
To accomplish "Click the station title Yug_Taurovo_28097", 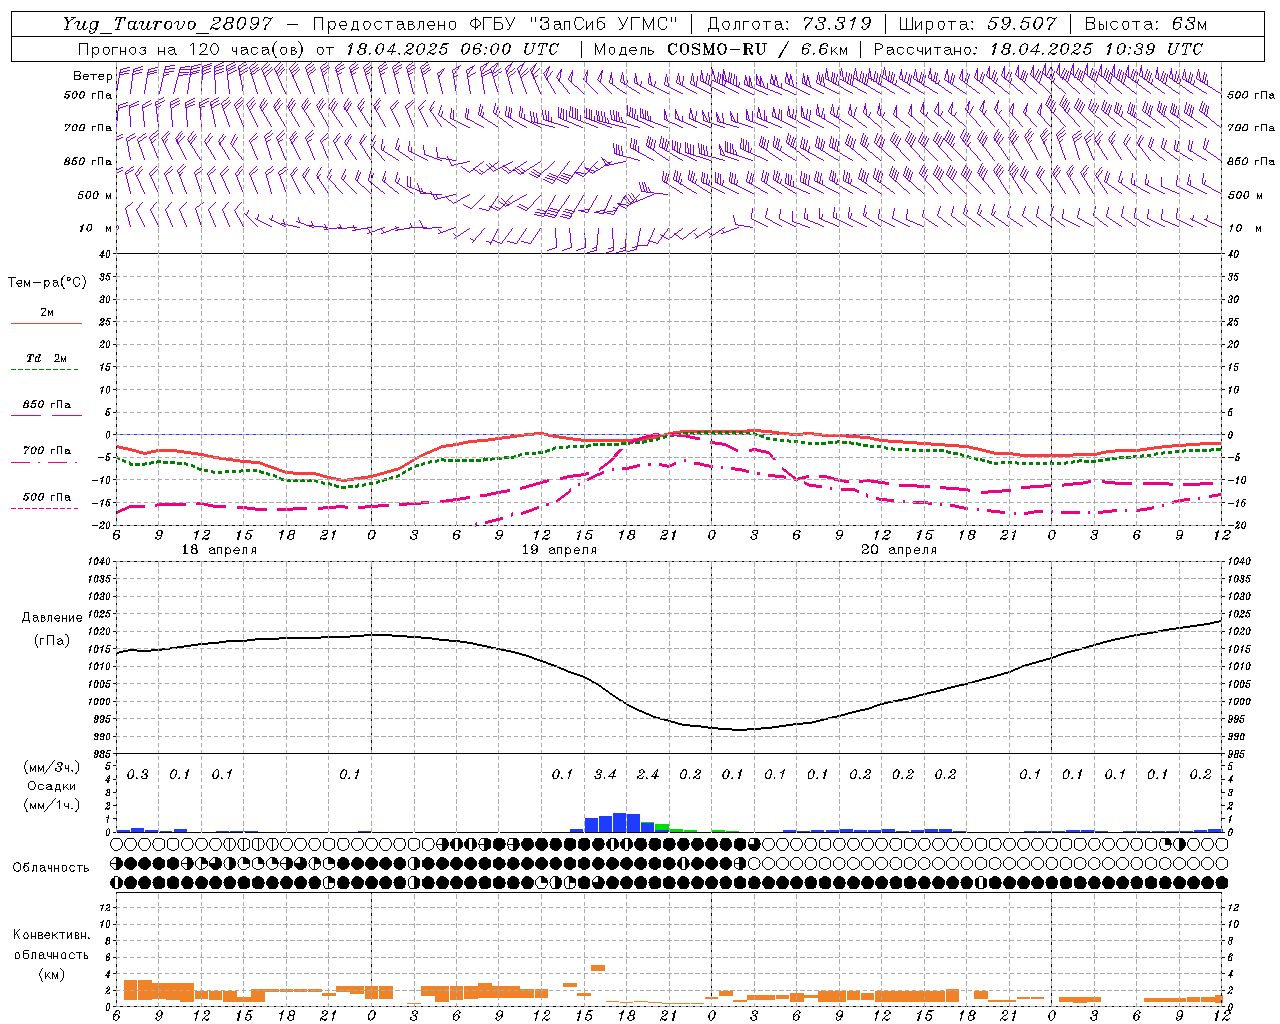I will tap(167, 24).
